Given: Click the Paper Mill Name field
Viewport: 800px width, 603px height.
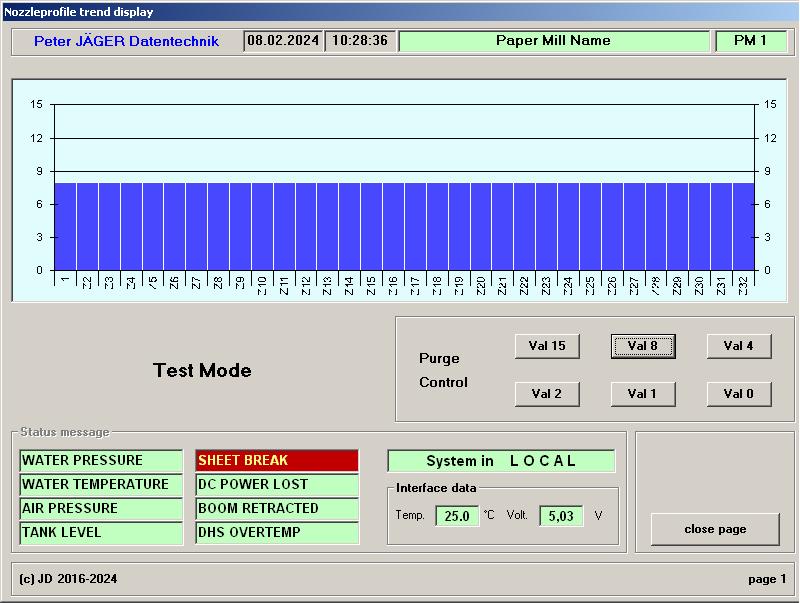Looking at the screenshot, I should click(x=553, y=41).
